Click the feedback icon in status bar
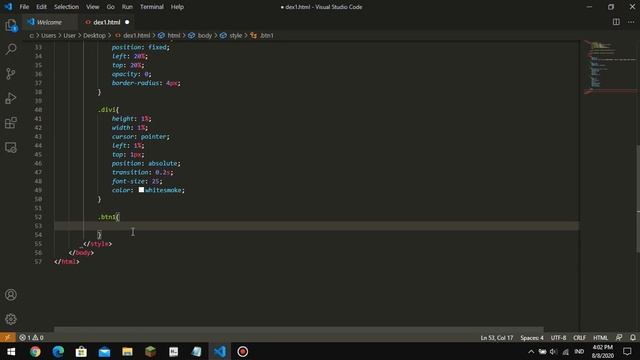This screenshot has height=360, width=640. pyautogui.click(x=619, y=338)
